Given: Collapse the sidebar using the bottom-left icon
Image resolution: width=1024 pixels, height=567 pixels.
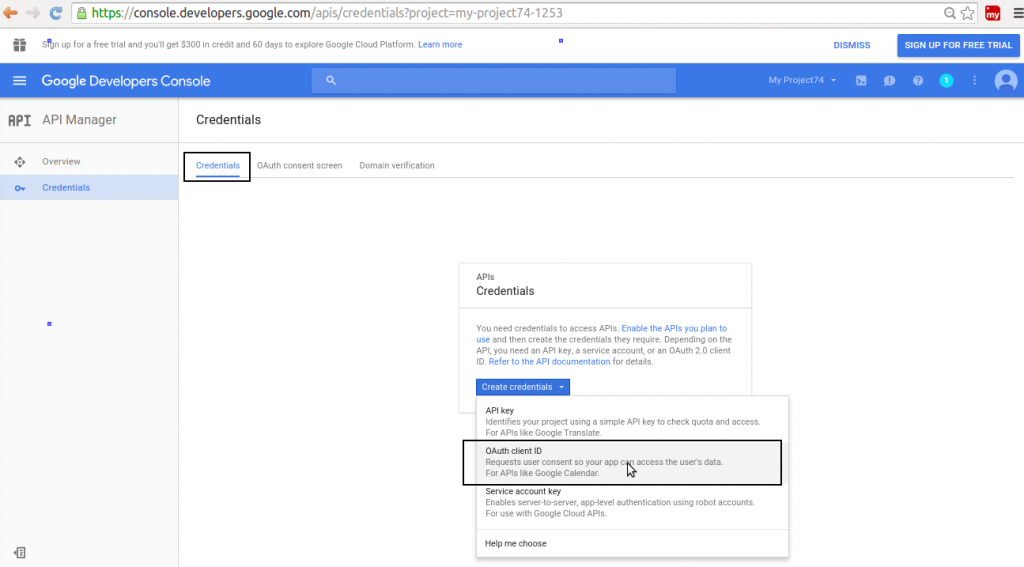Looking at the screenshot, I should coord(20,552).
